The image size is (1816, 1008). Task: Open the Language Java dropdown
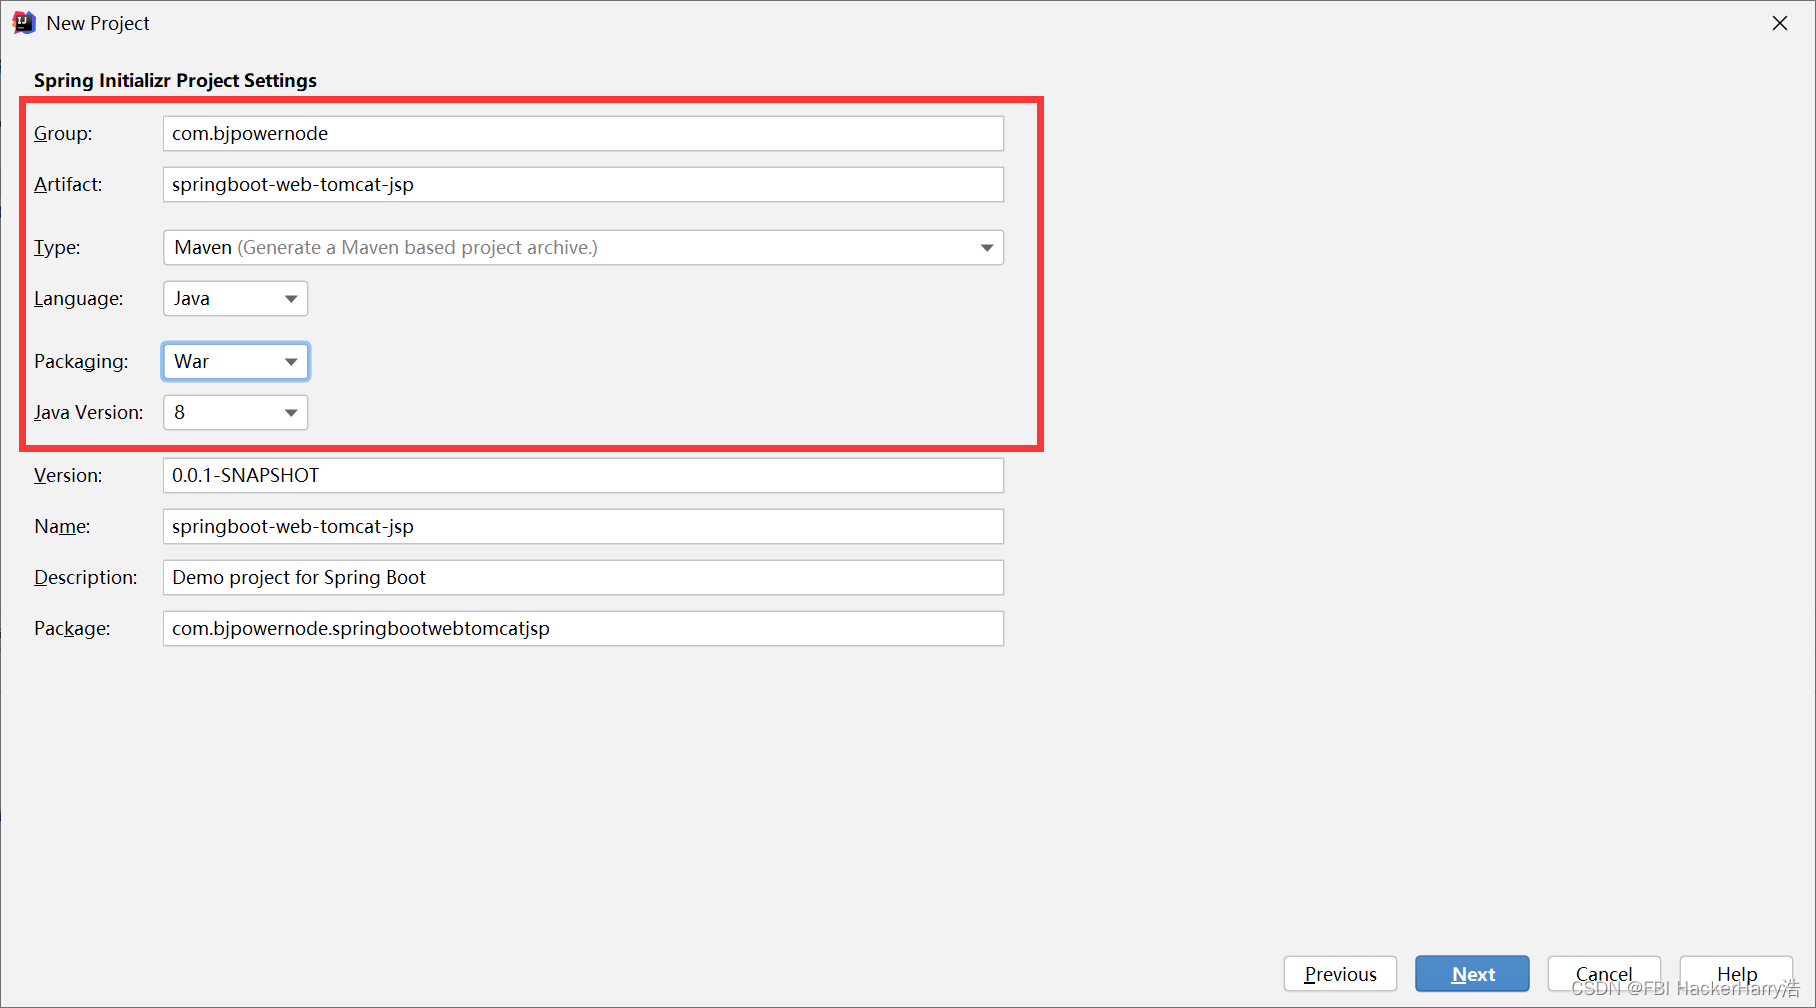(x=235, y=298)
